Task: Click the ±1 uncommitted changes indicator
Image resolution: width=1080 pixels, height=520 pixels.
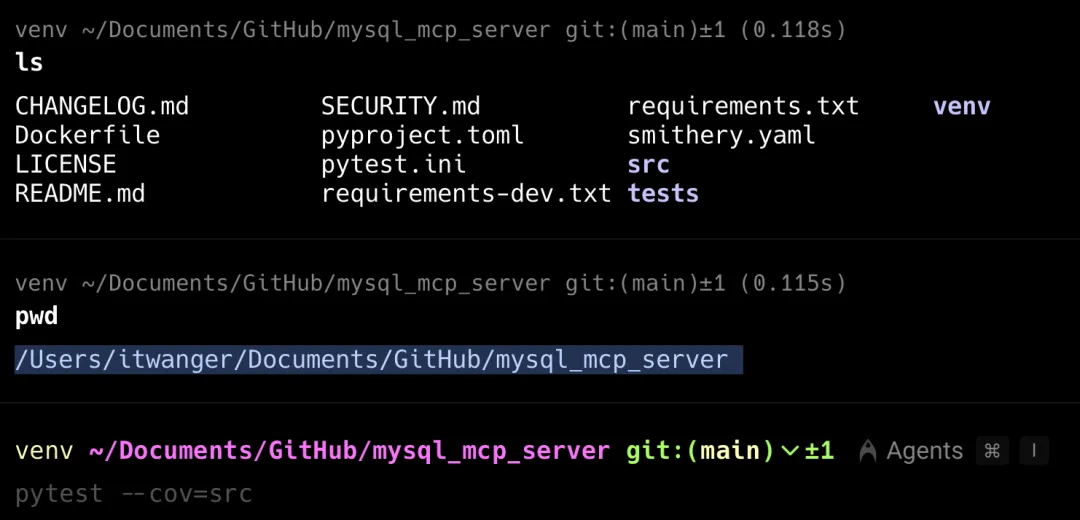Action: click(820, 451)
